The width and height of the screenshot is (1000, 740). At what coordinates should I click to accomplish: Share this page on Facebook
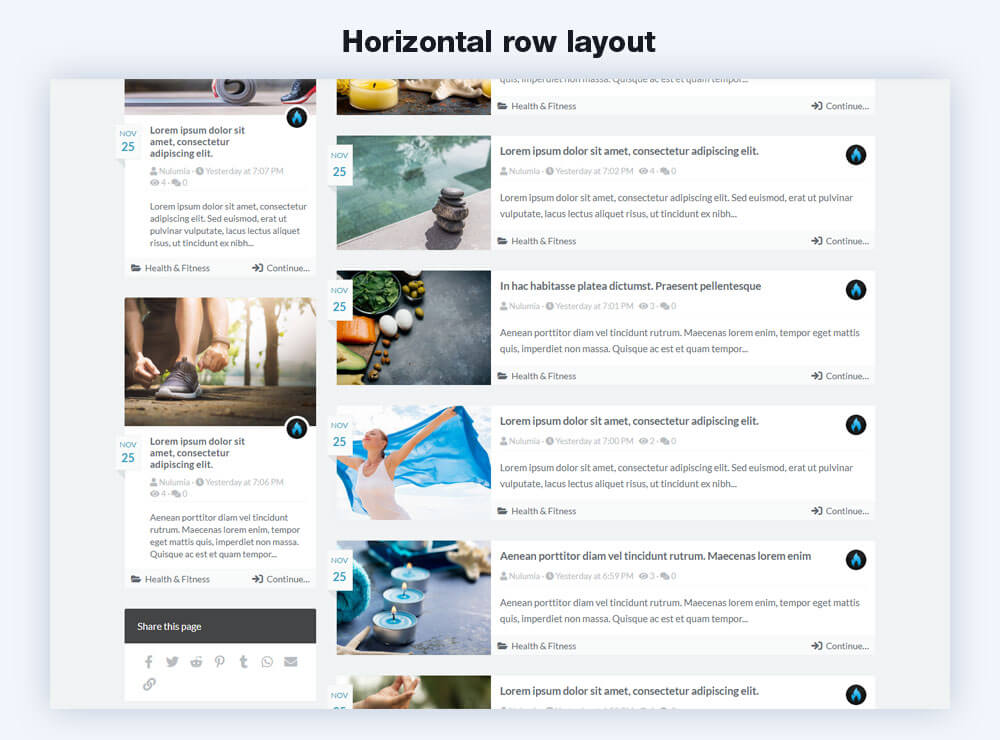pyautogui.click(x=149, y=662)
